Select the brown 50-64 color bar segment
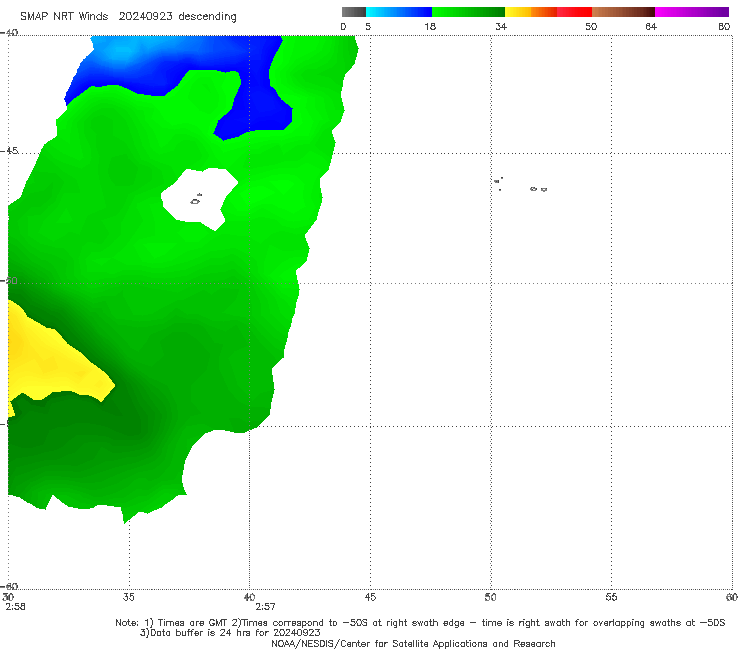Image resolution: width=740 pixels, height=650 pixels. click(x=623, y=12)
